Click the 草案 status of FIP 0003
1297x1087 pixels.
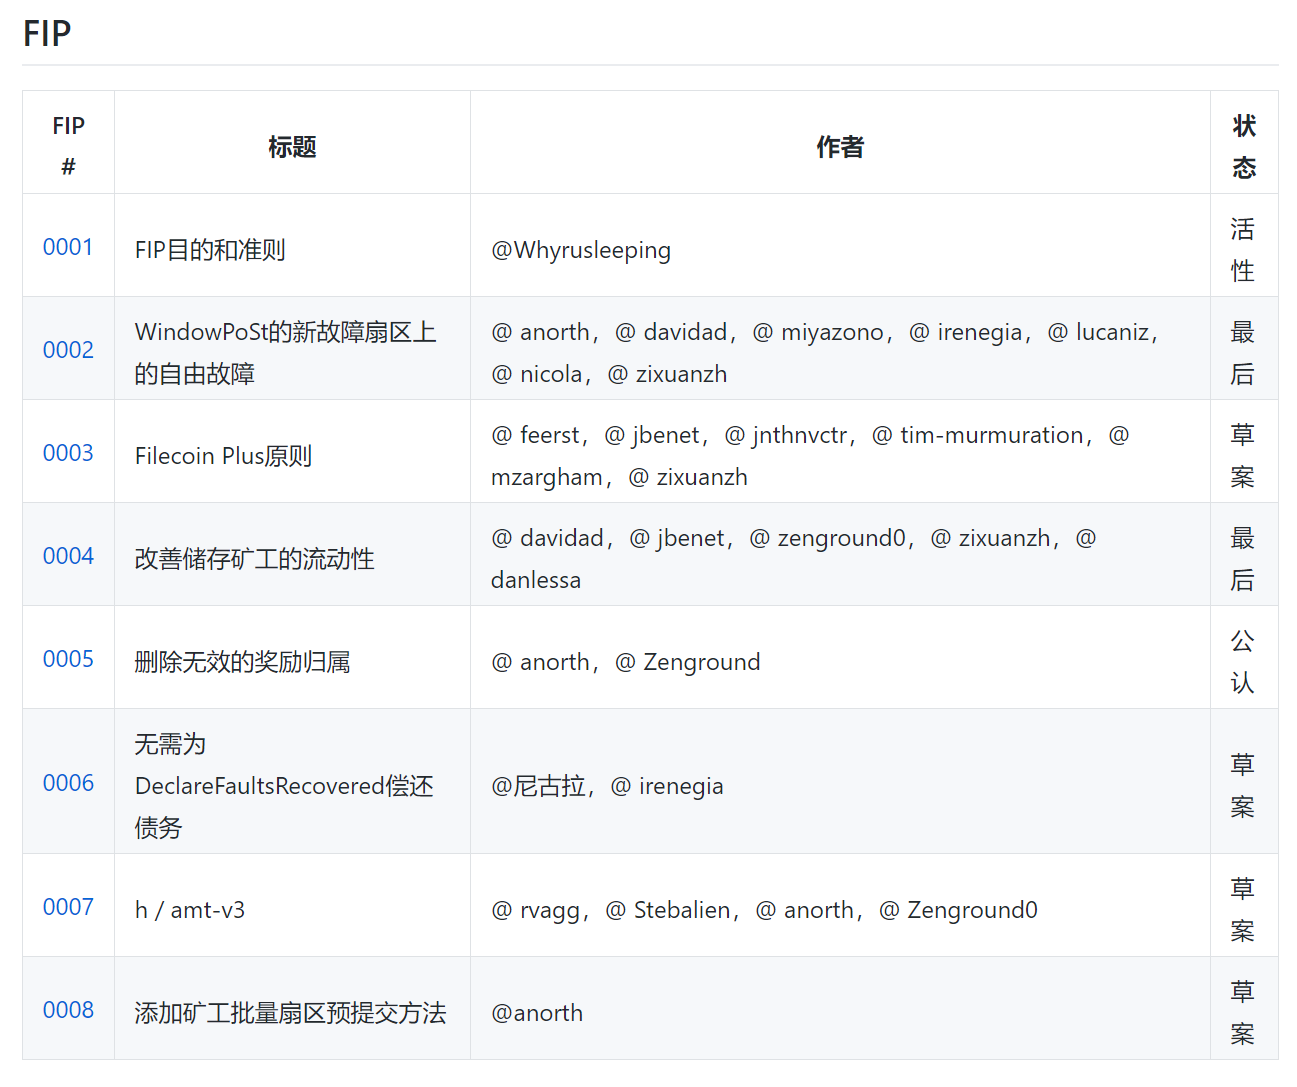point(1243,453)
